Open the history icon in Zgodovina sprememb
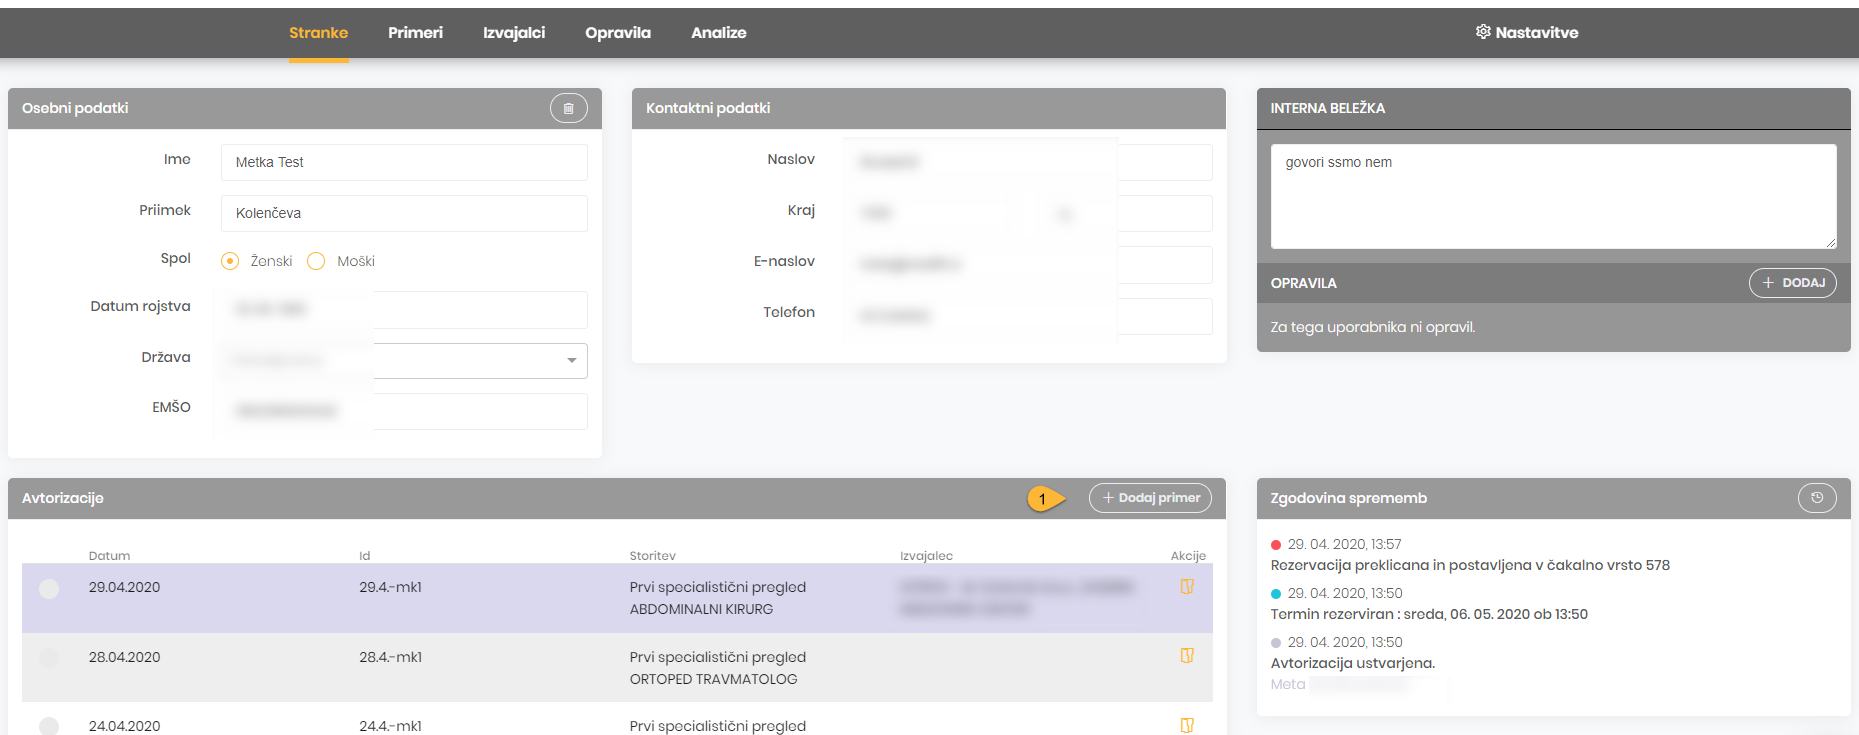The width and height of the screenshot is (1859, 735). [1816, 498]
